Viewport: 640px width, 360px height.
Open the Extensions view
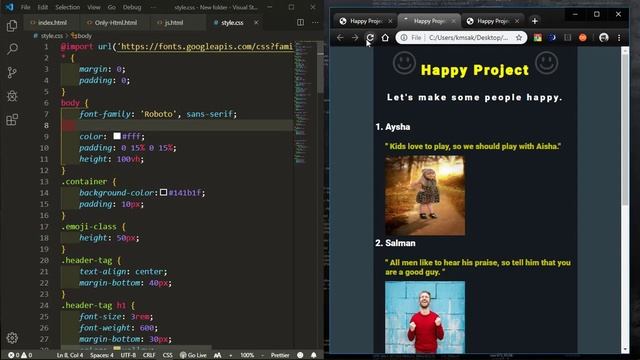click(12, 120)
